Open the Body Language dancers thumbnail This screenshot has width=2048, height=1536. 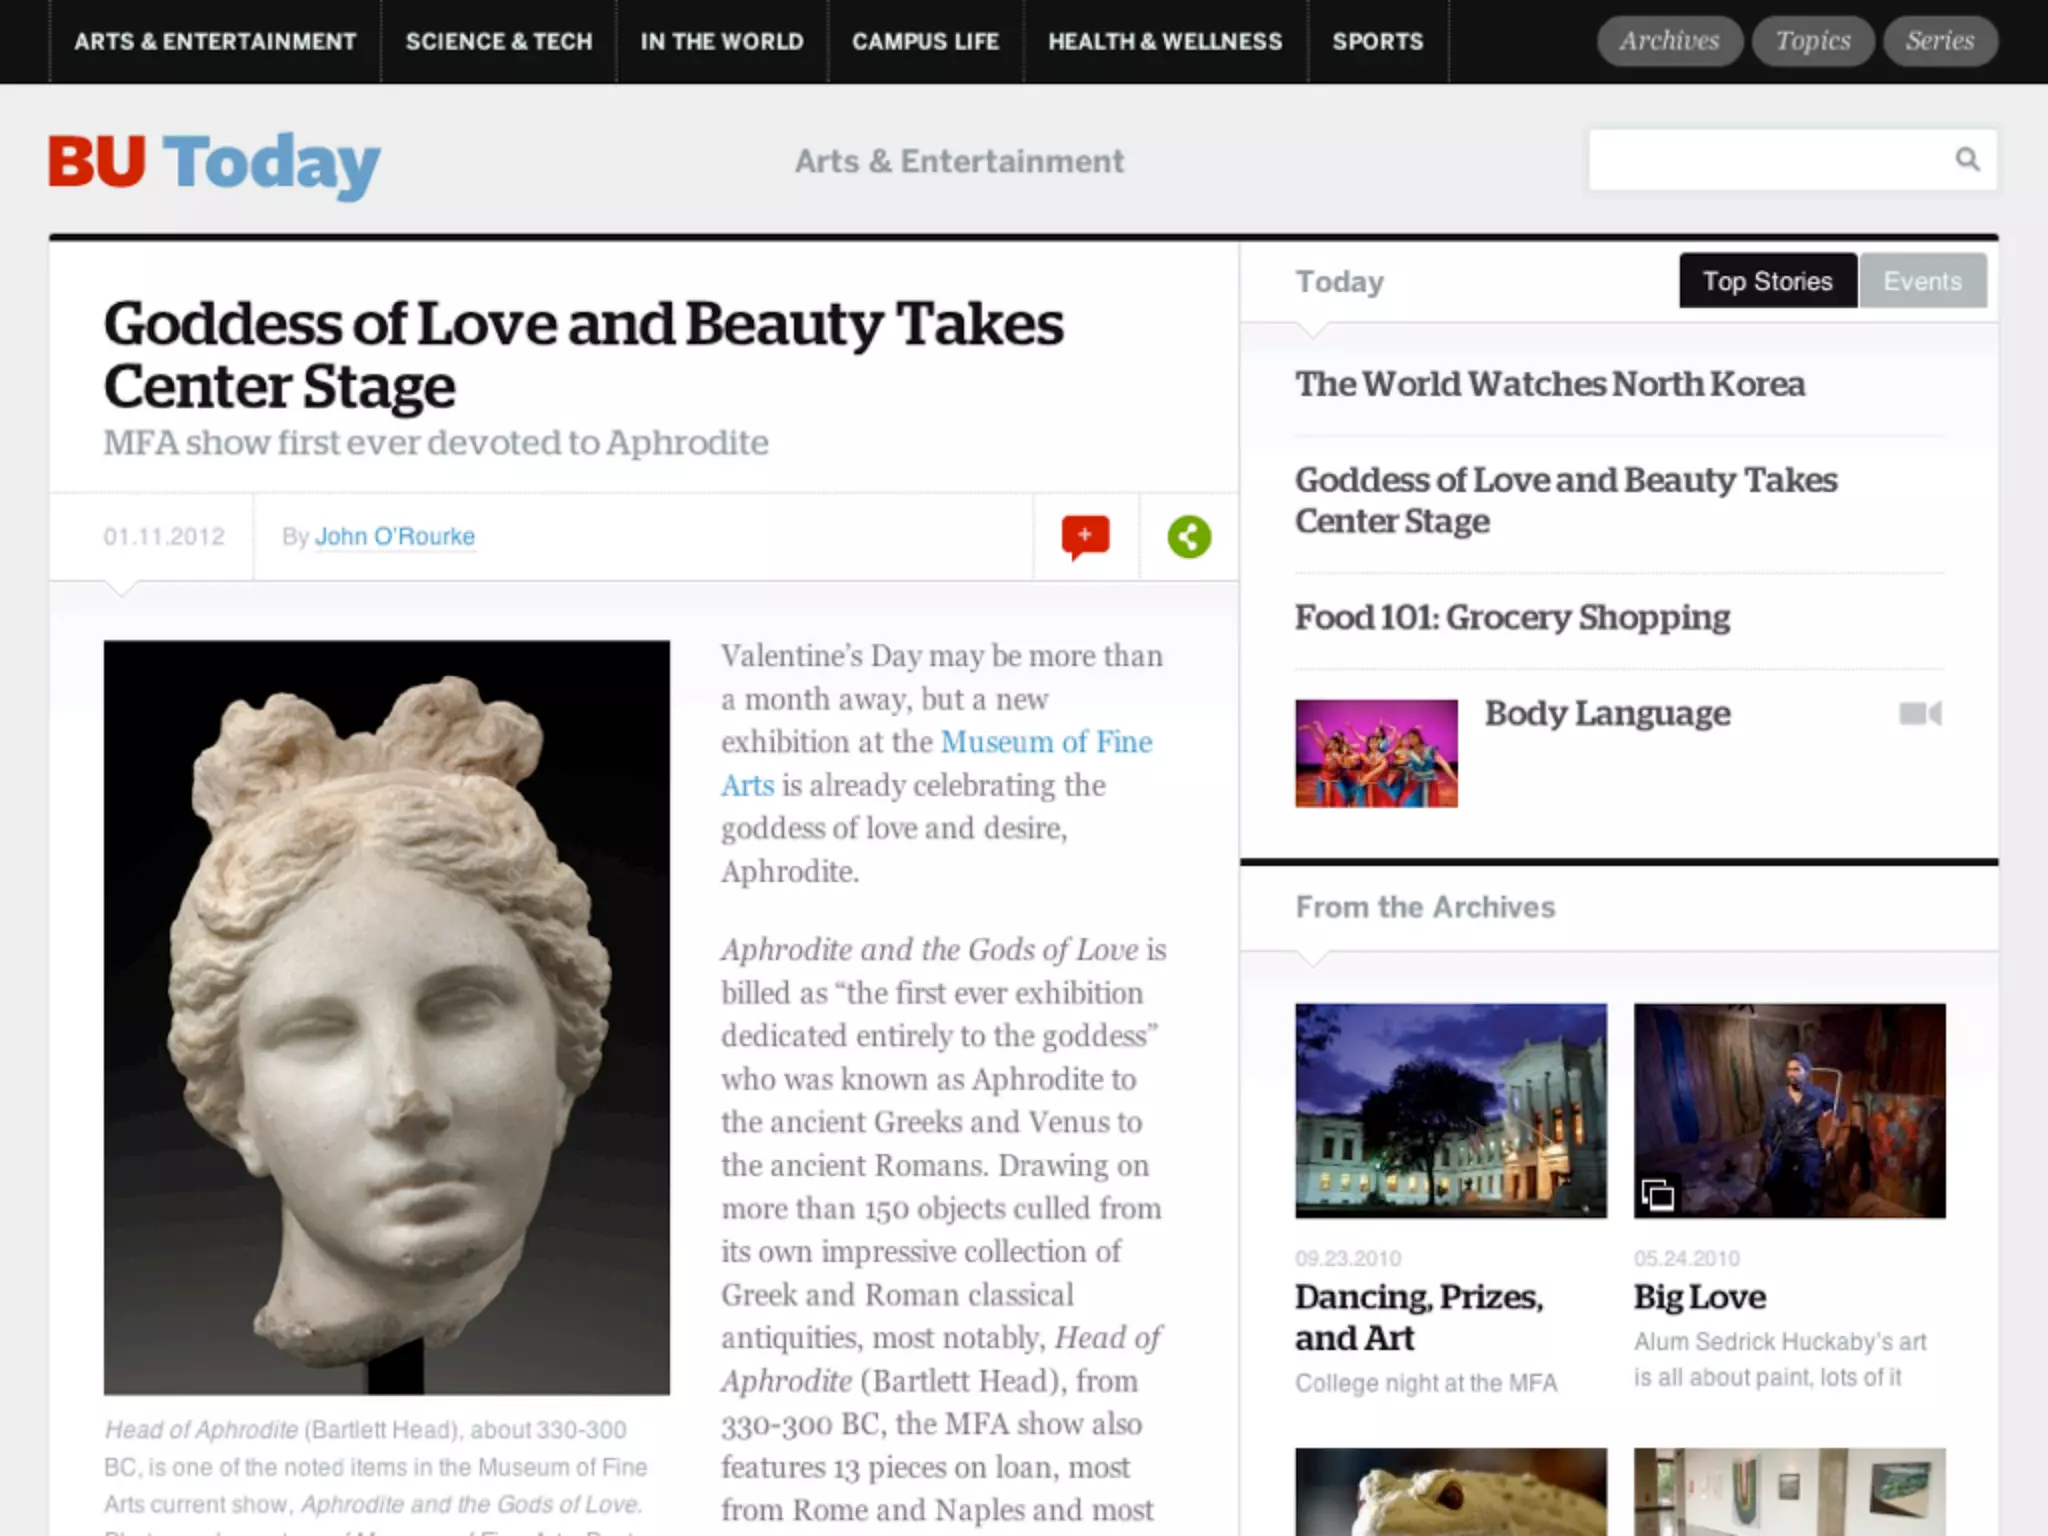(1376, 753)
